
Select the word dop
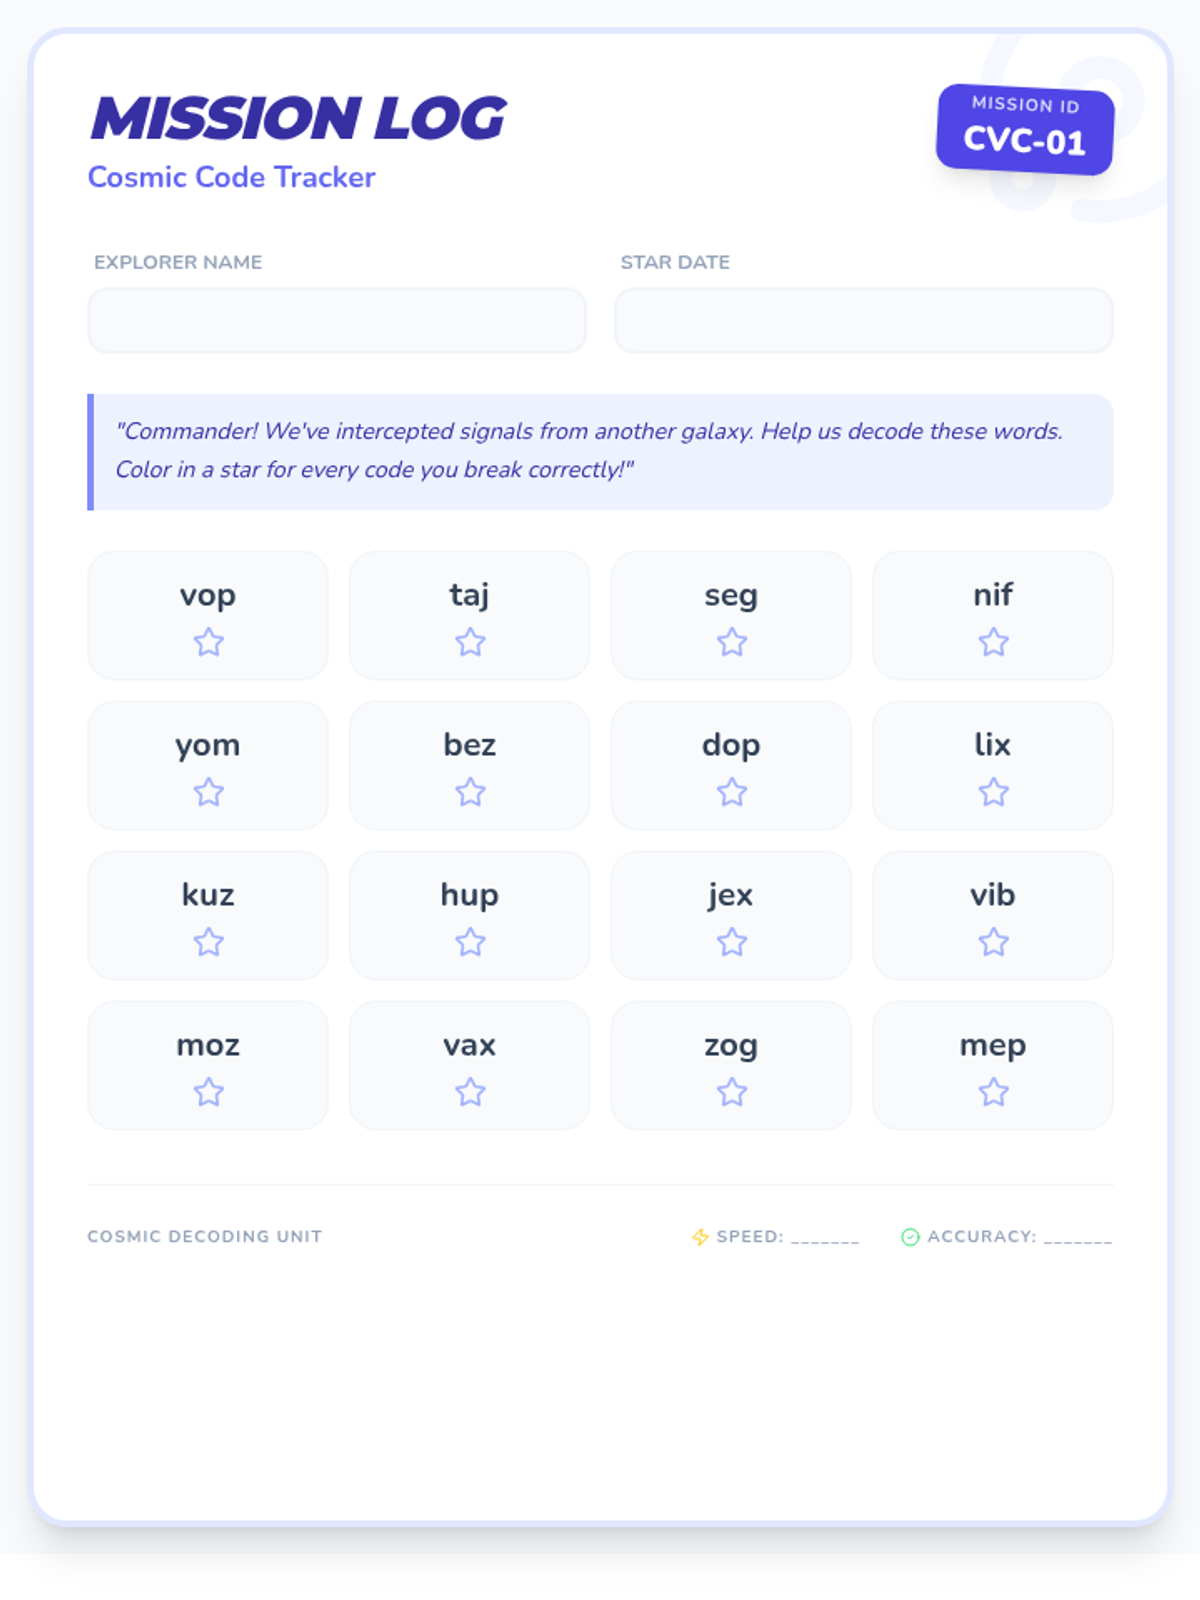[731, 745]
